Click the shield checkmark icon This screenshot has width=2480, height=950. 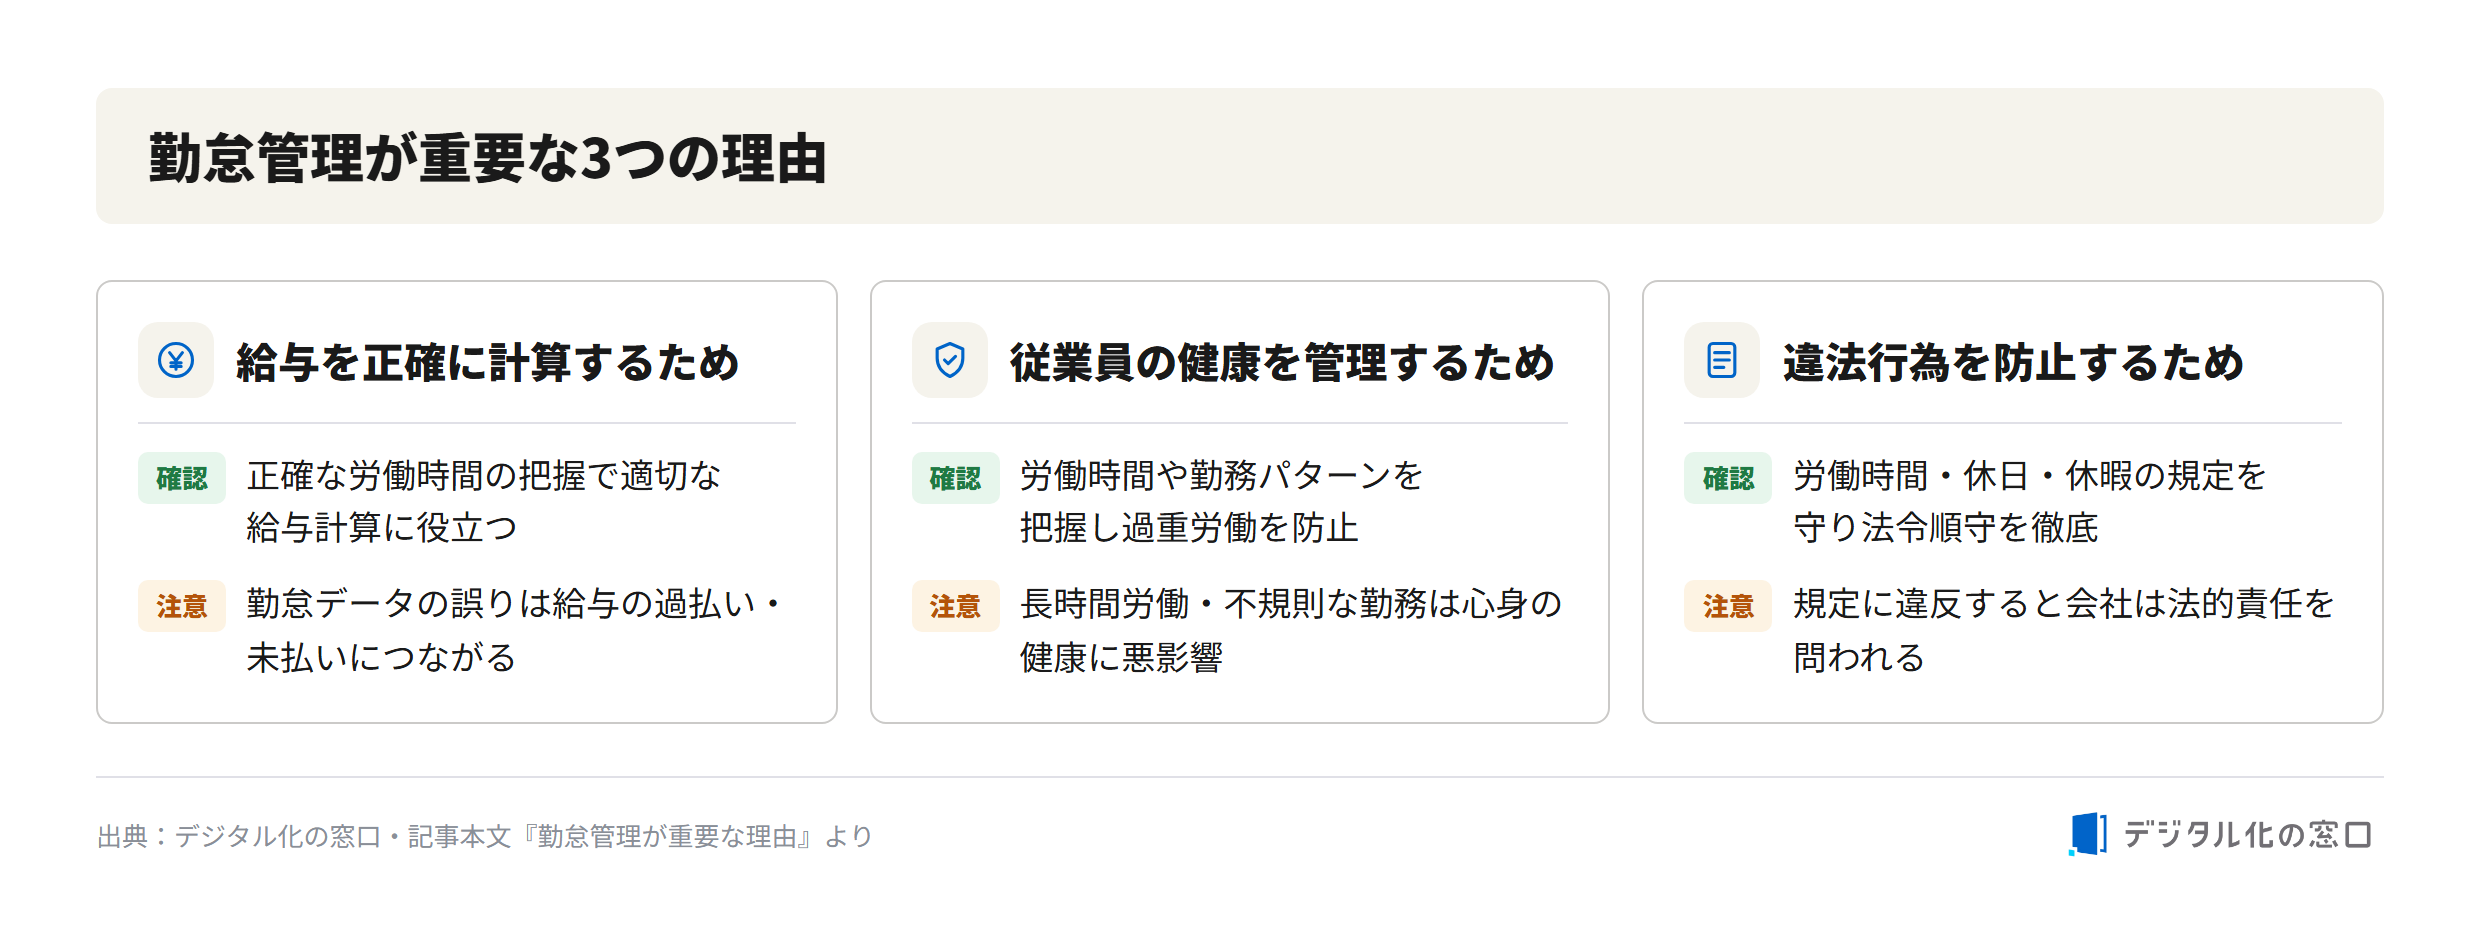[x=949, y=360]
